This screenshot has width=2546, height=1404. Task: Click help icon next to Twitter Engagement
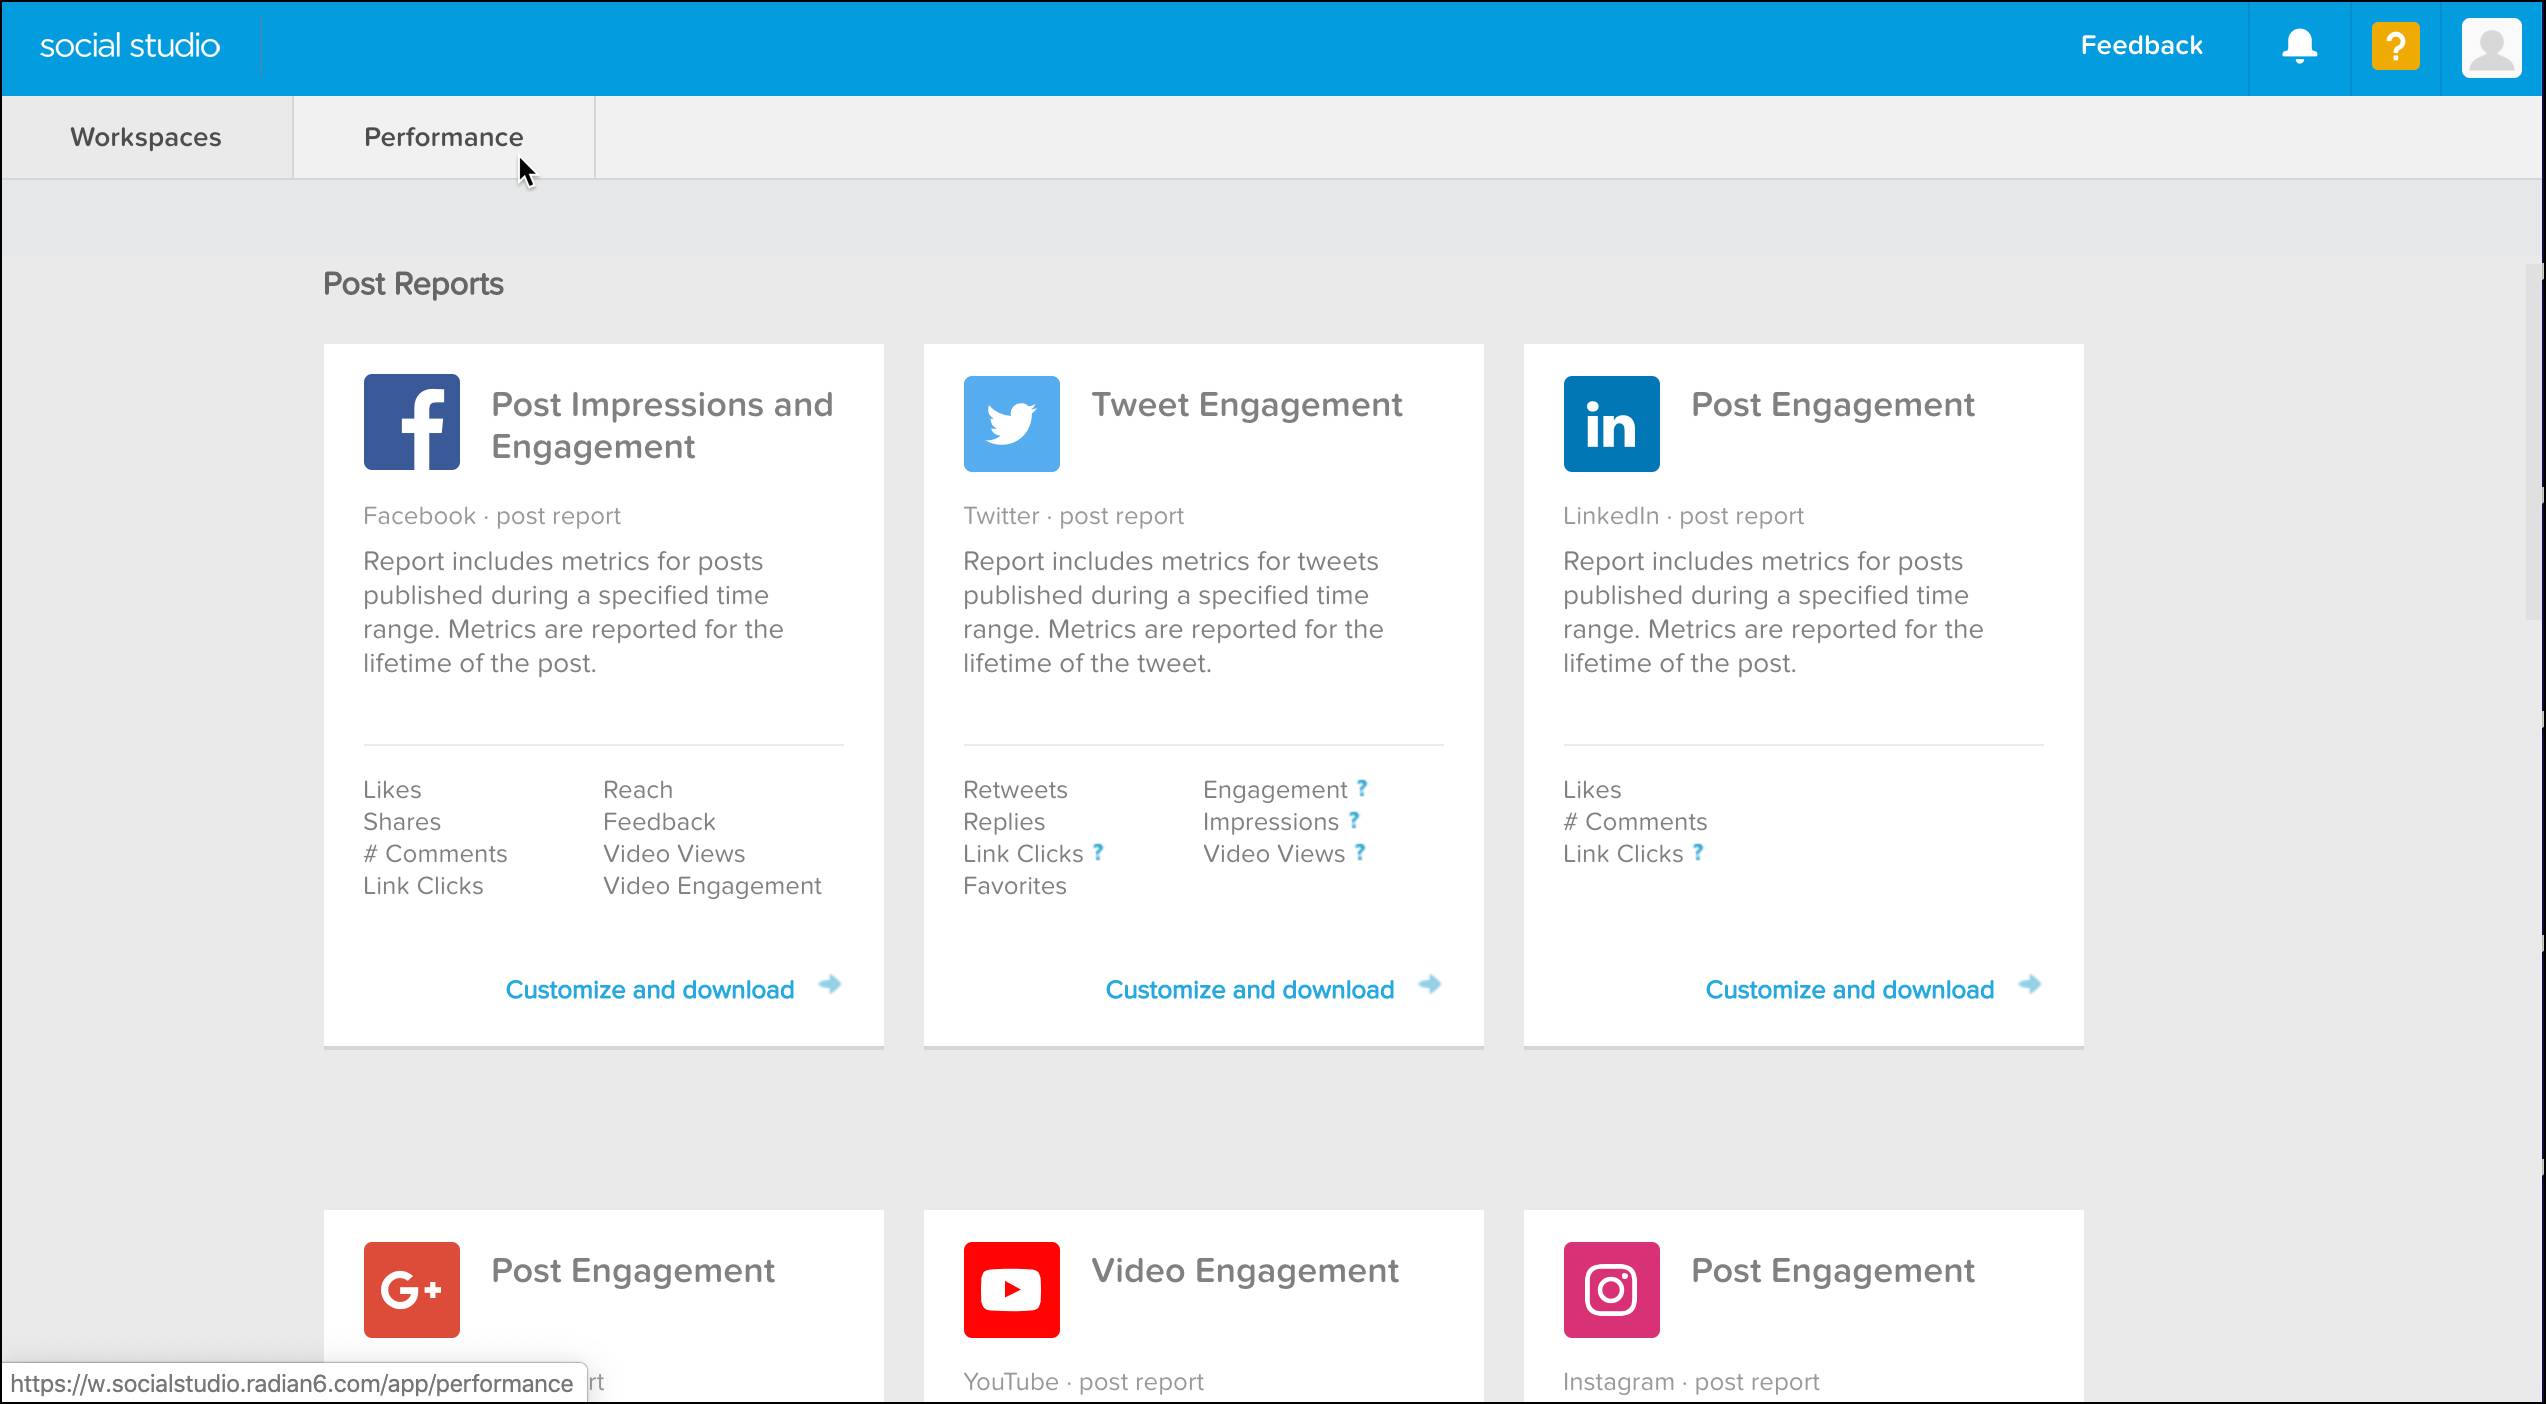click(x=1362, y=788)
